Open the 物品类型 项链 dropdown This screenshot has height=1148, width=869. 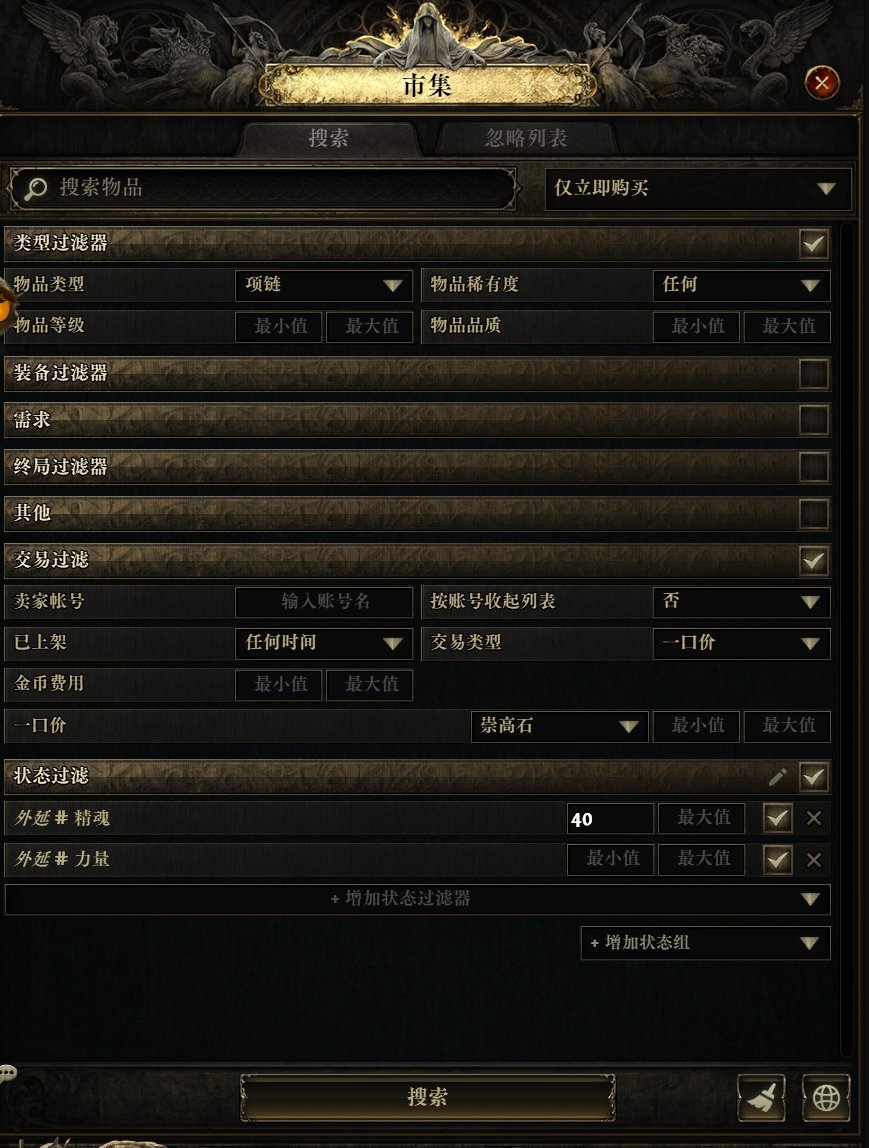[x=324, y=285]
